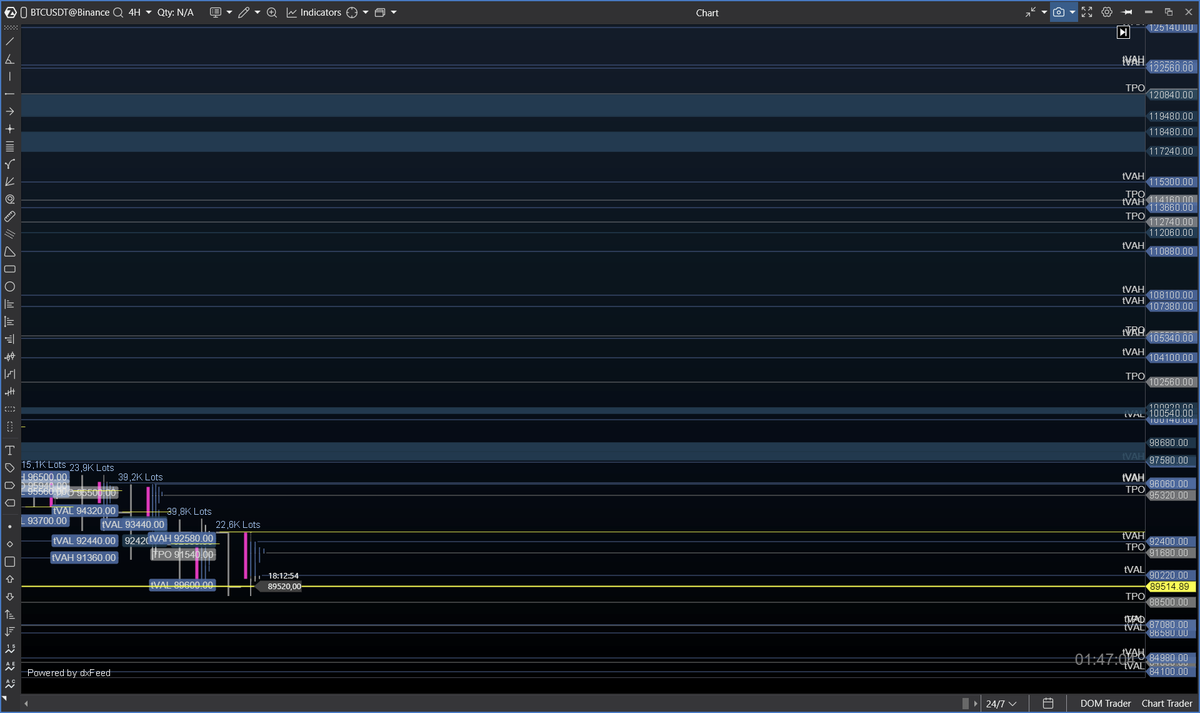Toggle the symbol link rectangle icon

24,13
